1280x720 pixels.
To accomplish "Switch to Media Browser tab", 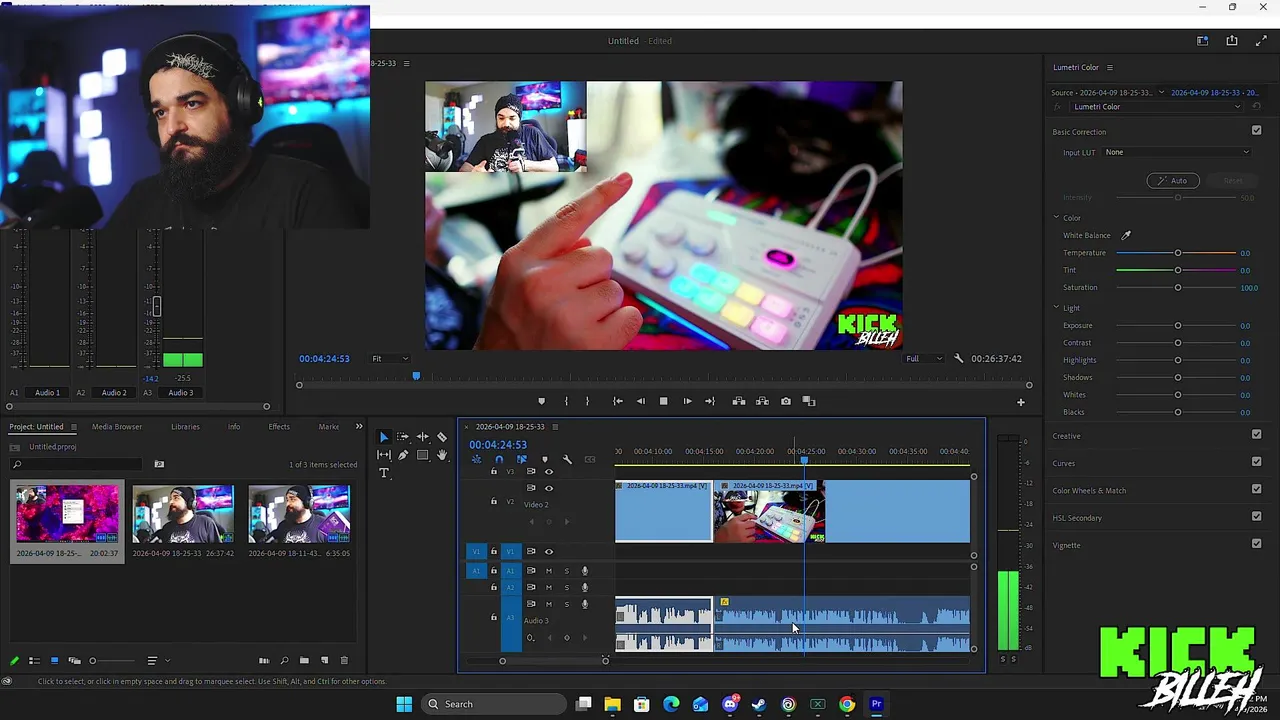I will point(117,427).
